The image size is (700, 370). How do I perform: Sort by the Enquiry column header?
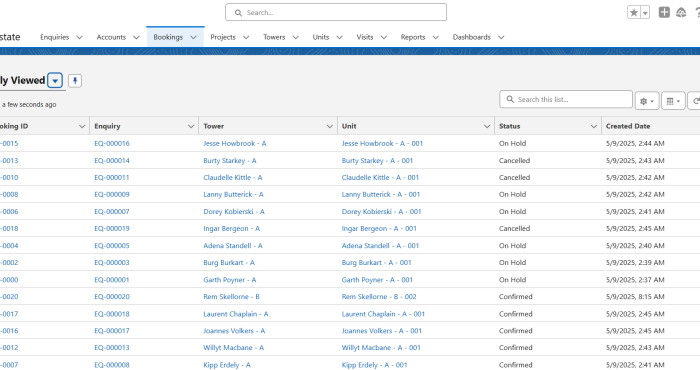(107, 126)
